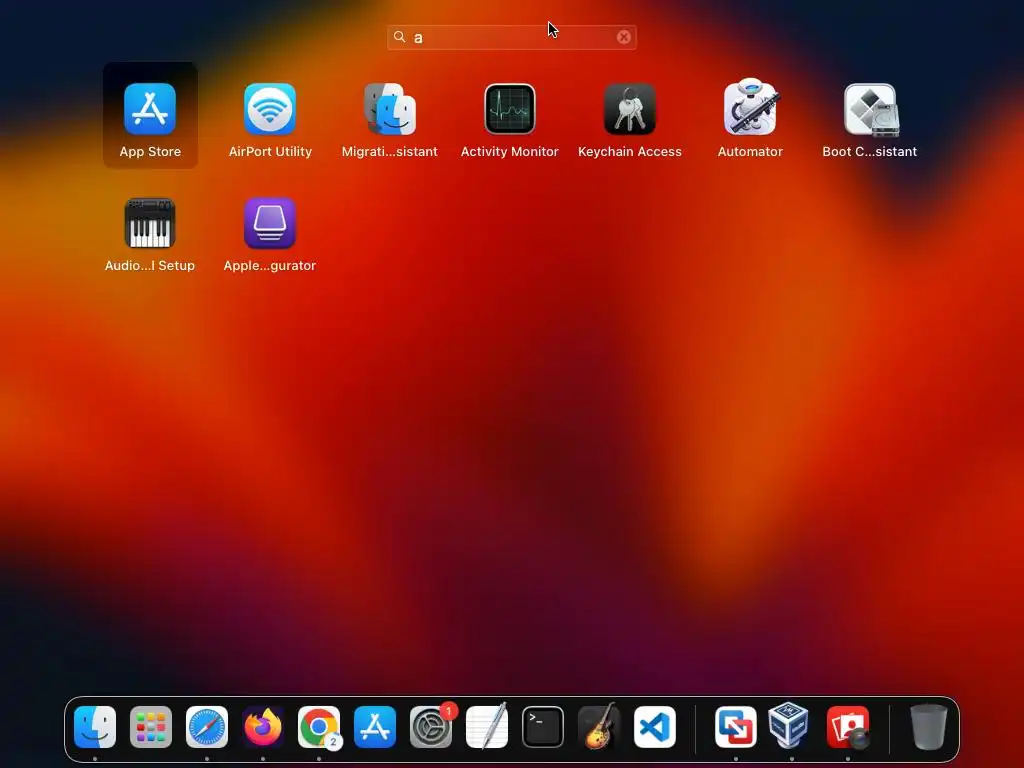This screenshot has width=1024, height=768.
Task: Open the Trash in the Dock
Action: [x=929, y=727]
